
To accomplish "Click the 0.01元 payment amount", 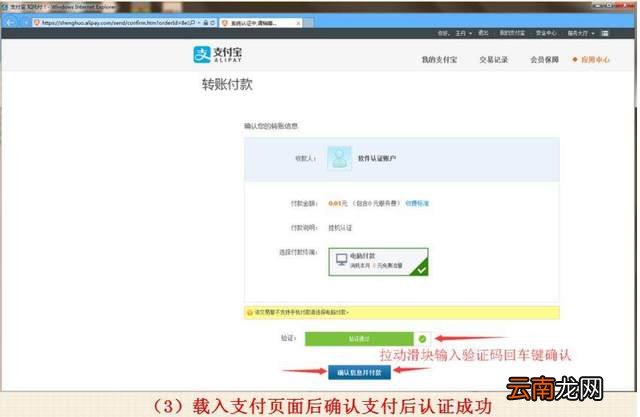I will pyautogui.click(x=338, y=203).
